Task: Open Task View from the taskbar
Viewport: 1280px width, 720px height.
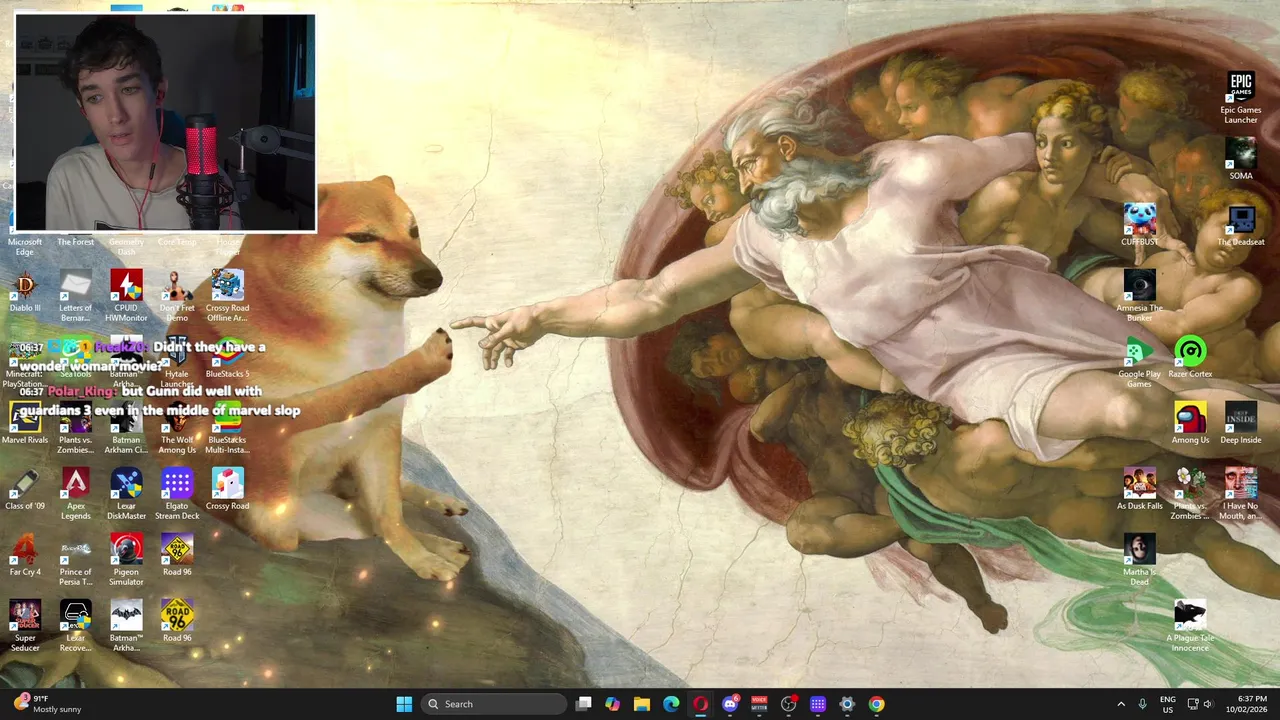Action: [x=583, y=704]
